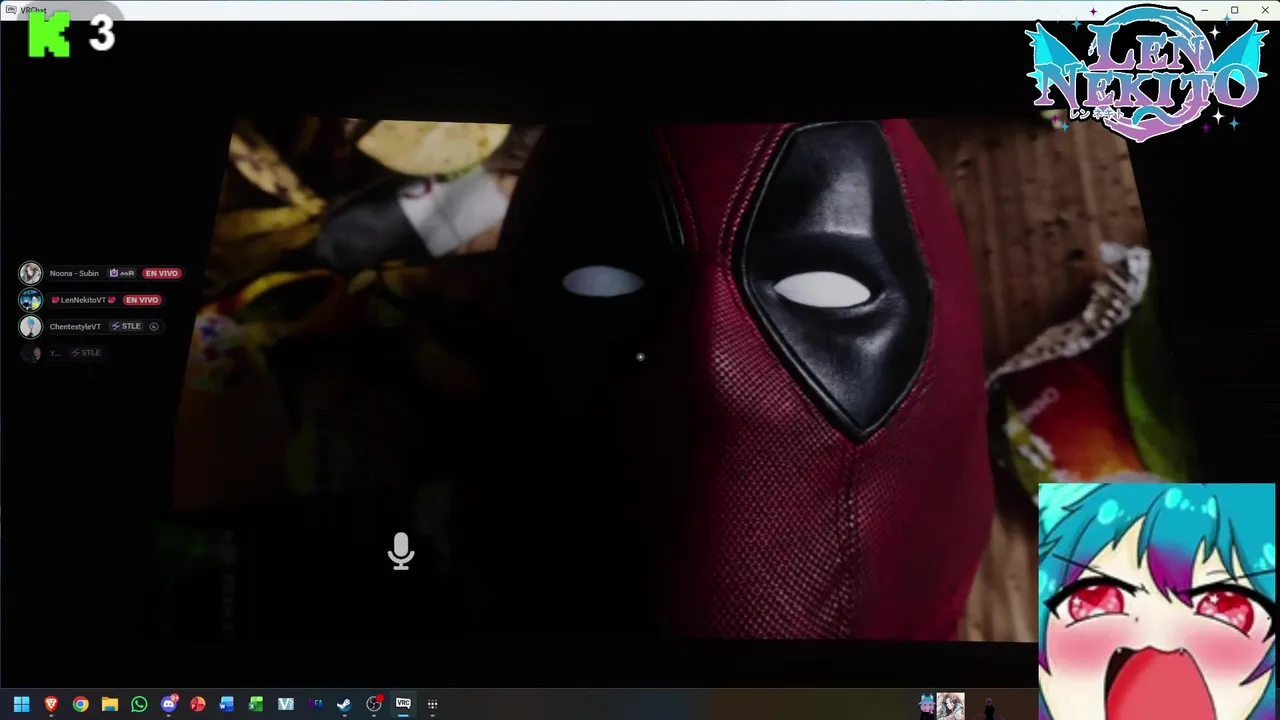The width and height of the screenshot is (1280, 720).
Task: Open PowerPoint from taskbar
Action: (198, 704)
